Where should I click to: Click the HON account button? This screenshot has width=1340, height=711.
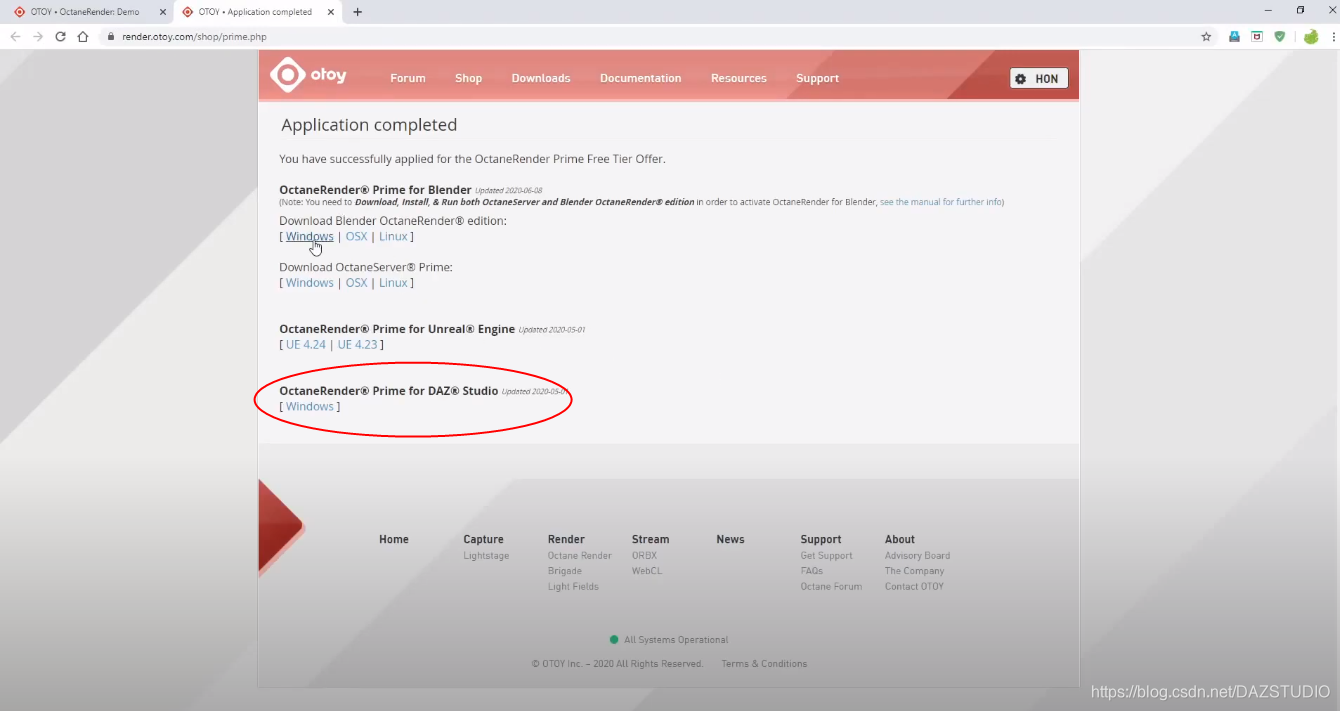(1039, 79)
